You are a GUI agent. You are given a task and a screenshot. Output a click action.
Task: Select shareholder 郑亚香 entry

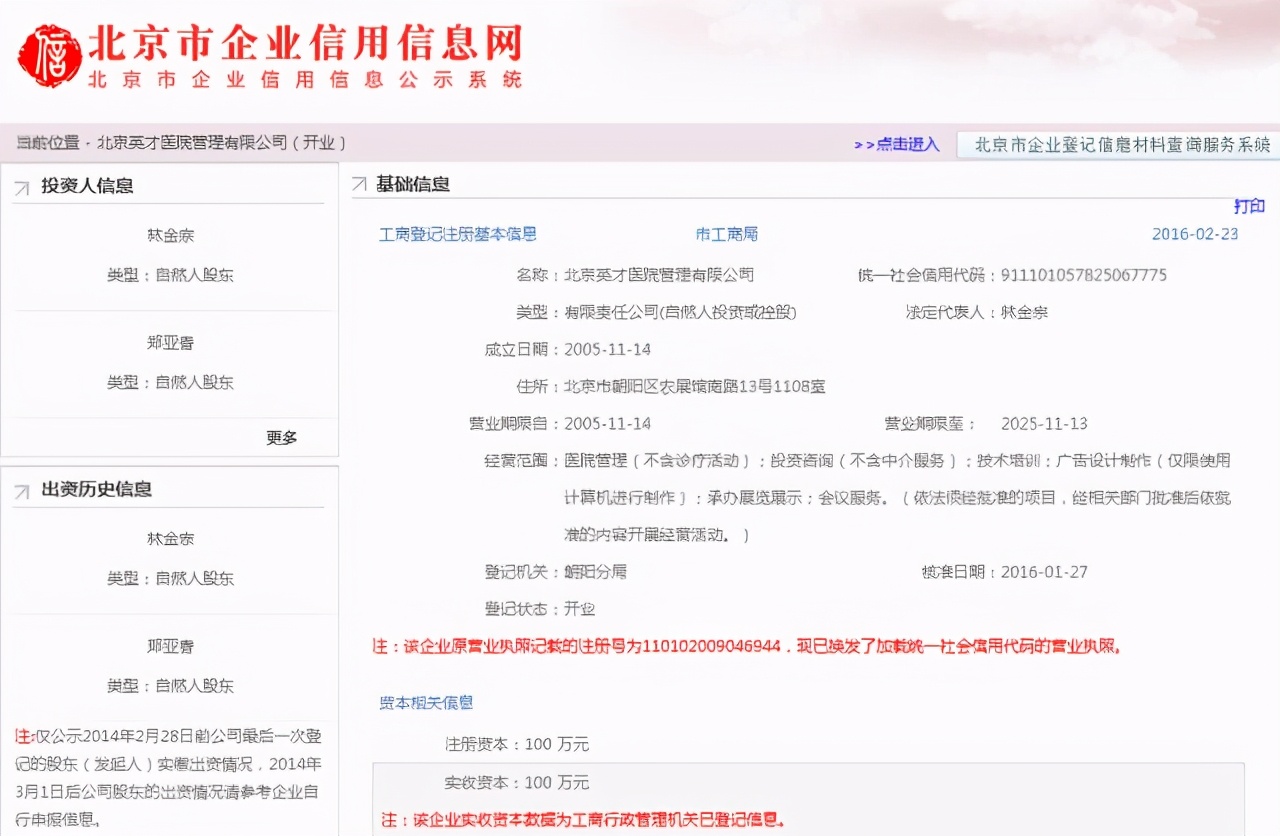169,340
